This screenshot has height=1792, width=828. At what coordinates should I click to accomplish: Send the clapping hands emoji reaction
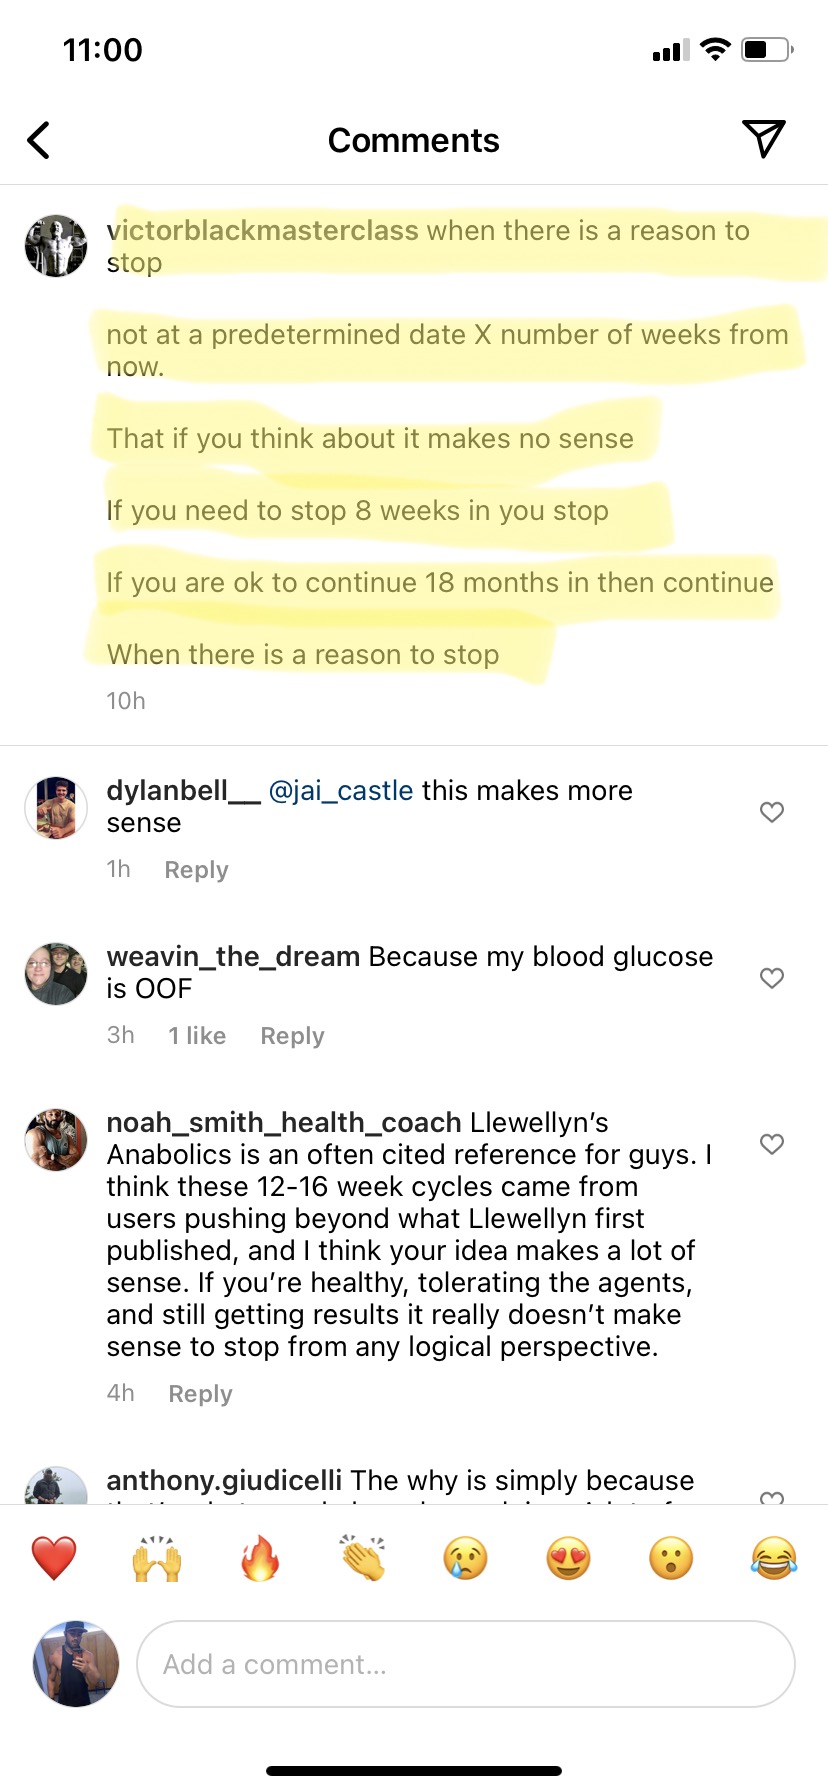(x=363, y=1558)
